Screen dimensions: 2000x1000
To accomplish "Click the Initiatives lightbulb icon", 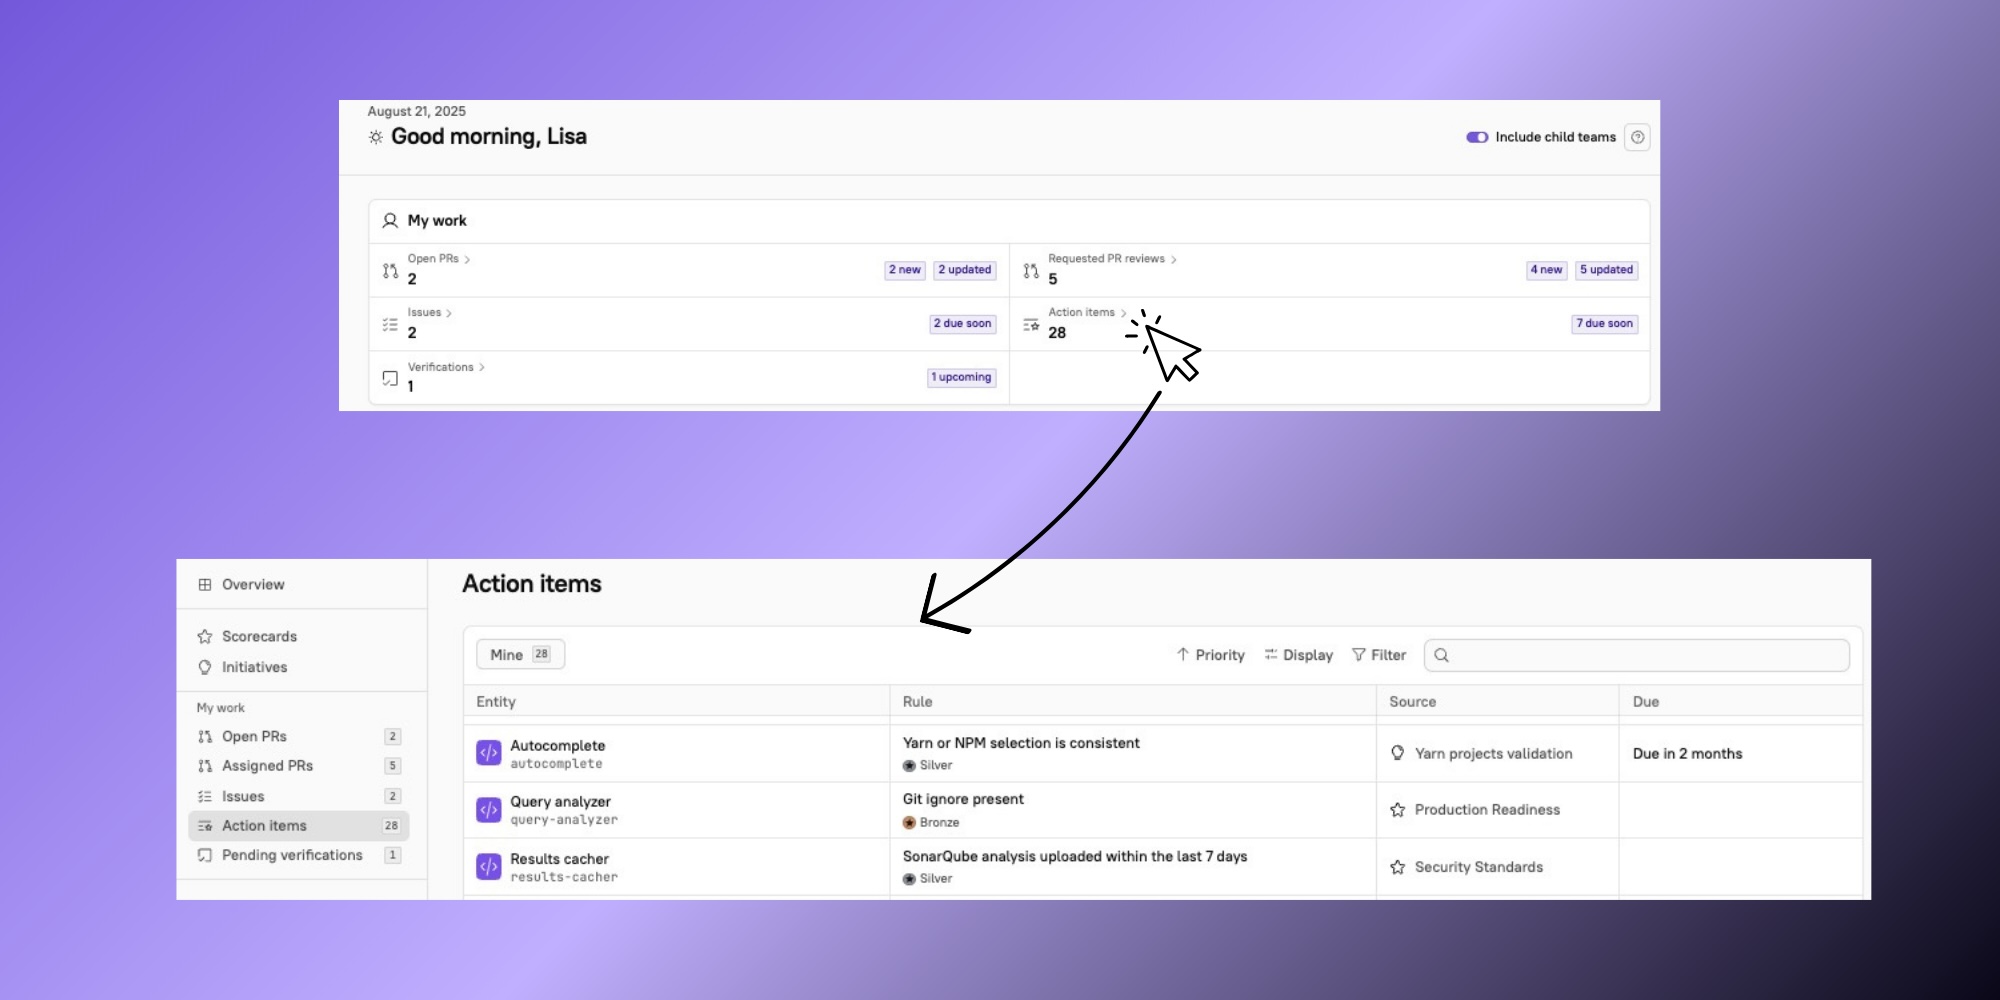I will pyautogui.click(x=205, y=667).
